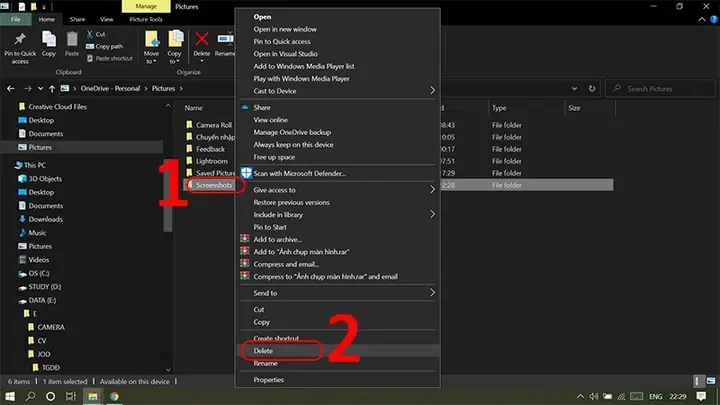Select This PC in navigation pane
Viewport: 720px width, 405px height.
35,165
